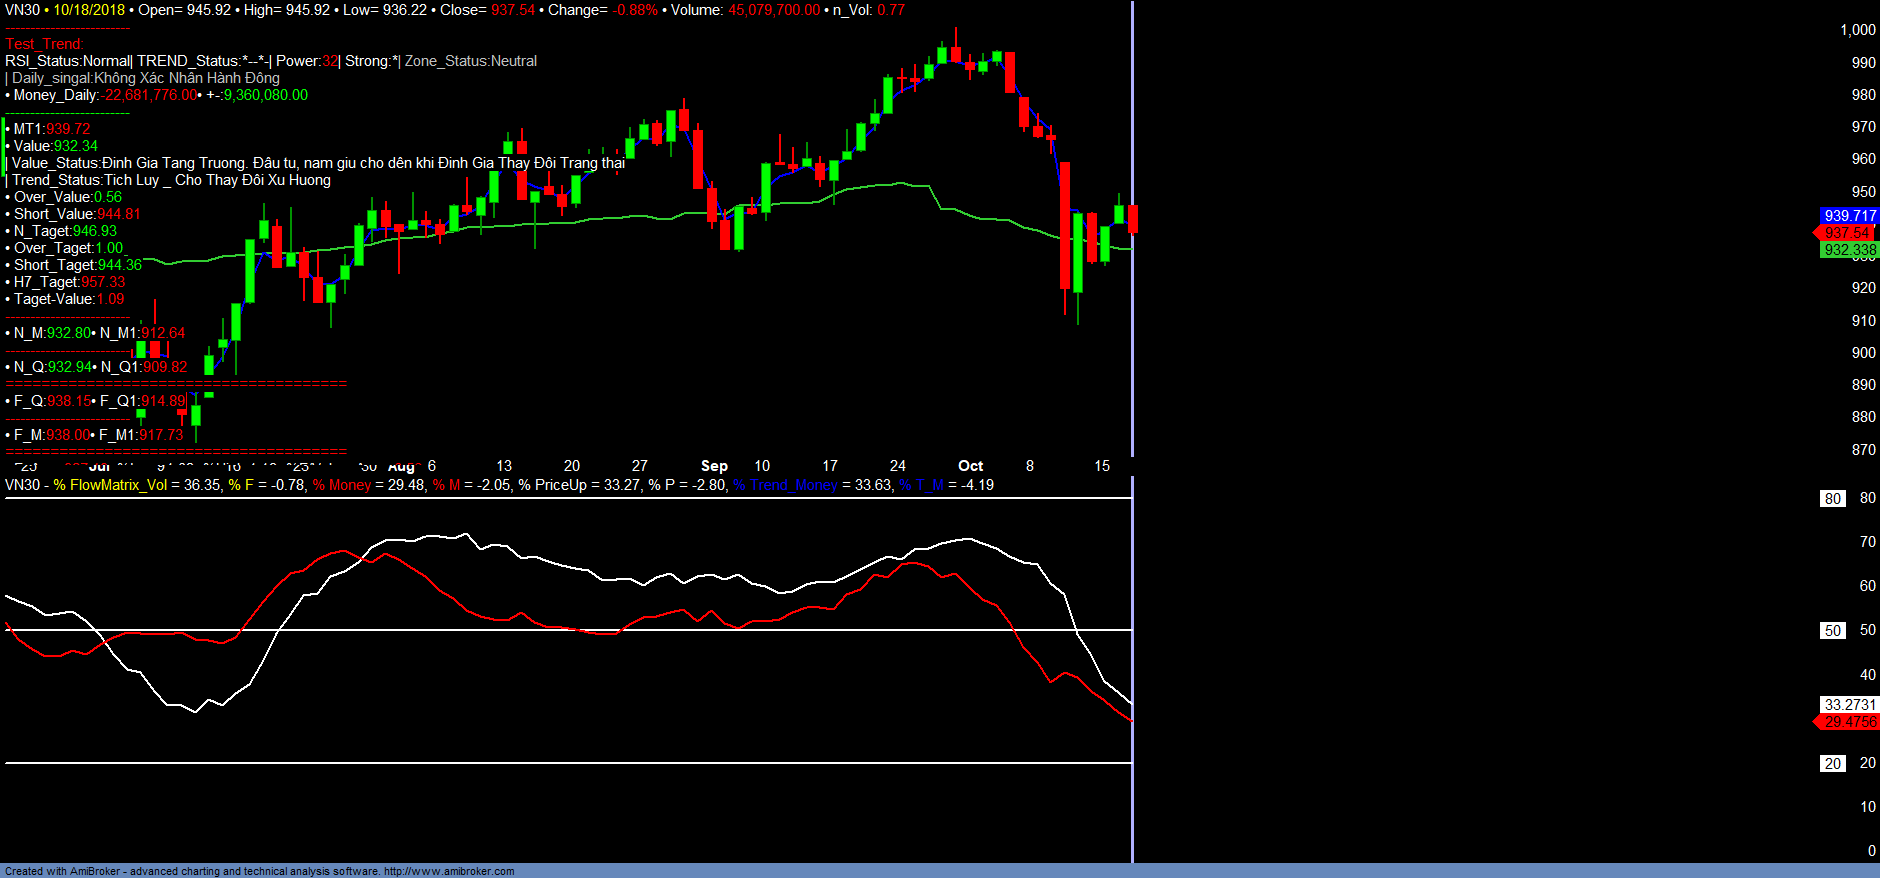The height and width of the screenshot is (878, 1880).
Task: Click the Aug label on the time axis
Action: pos(401,467)
